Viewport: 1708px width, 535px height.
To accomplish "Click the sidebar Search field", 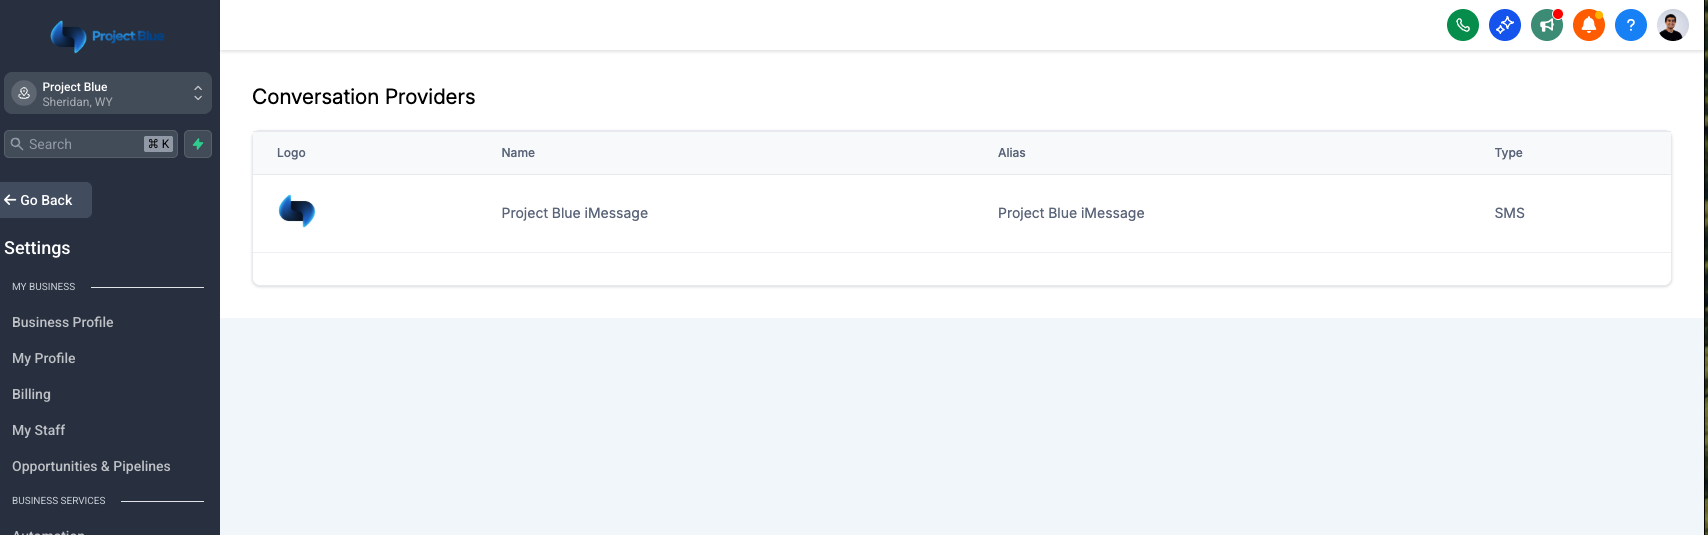I will [91, 144].
